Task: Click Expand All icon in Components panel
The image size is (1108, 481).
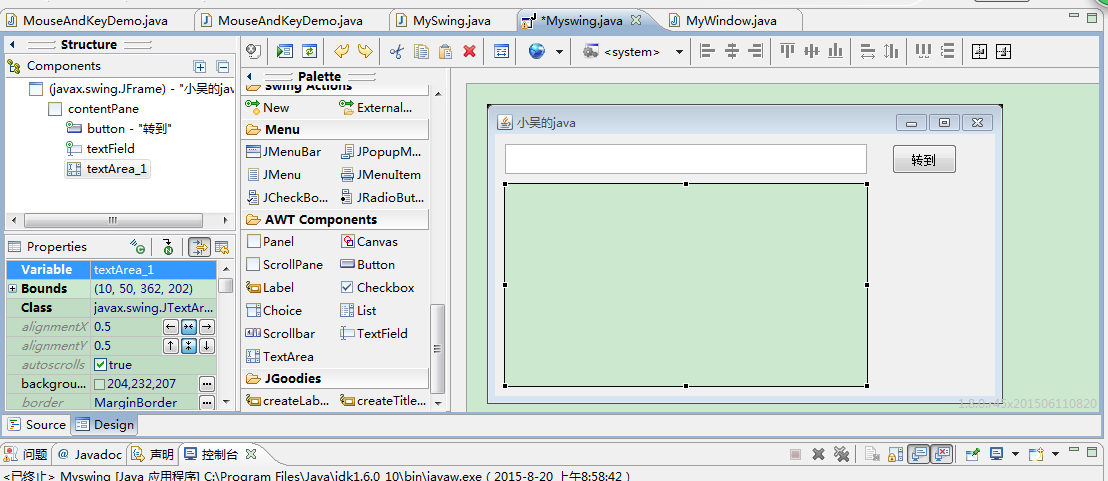Action: 200,66
